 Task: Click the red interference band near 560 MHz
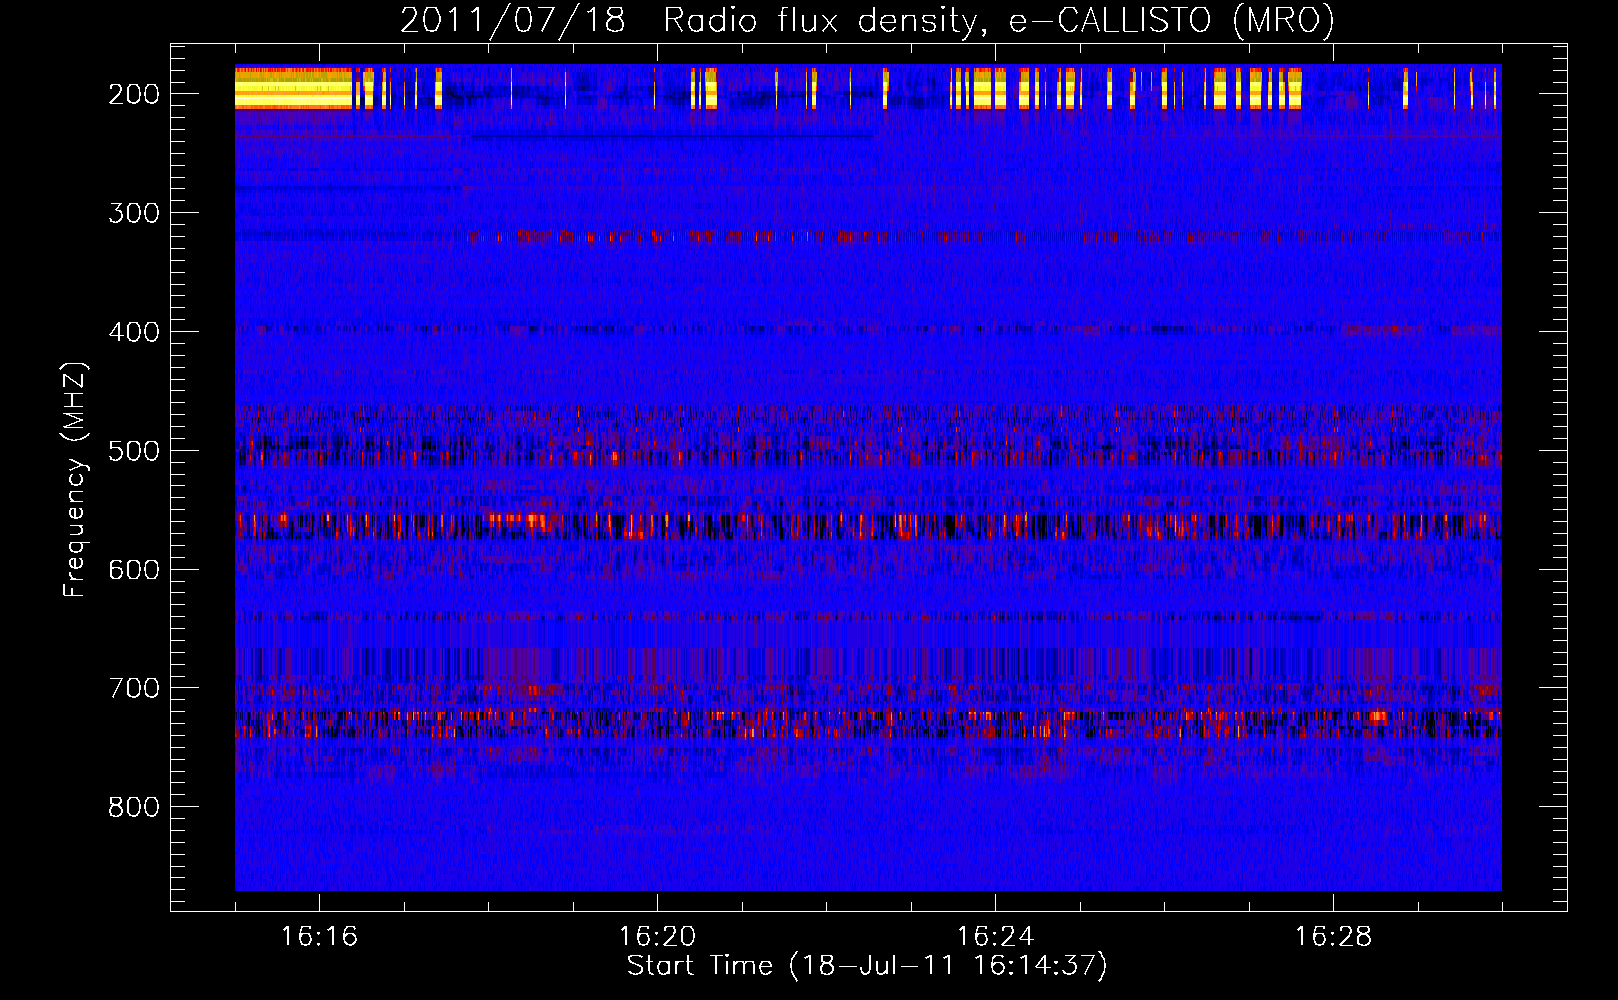[x=868, y=525]
